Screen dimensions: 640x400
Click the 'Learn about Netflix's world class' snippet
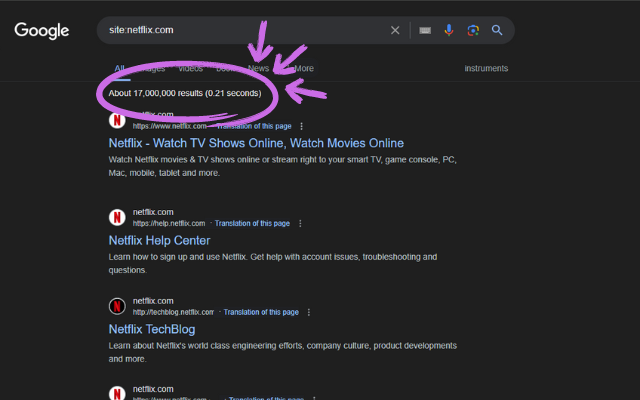282,352
